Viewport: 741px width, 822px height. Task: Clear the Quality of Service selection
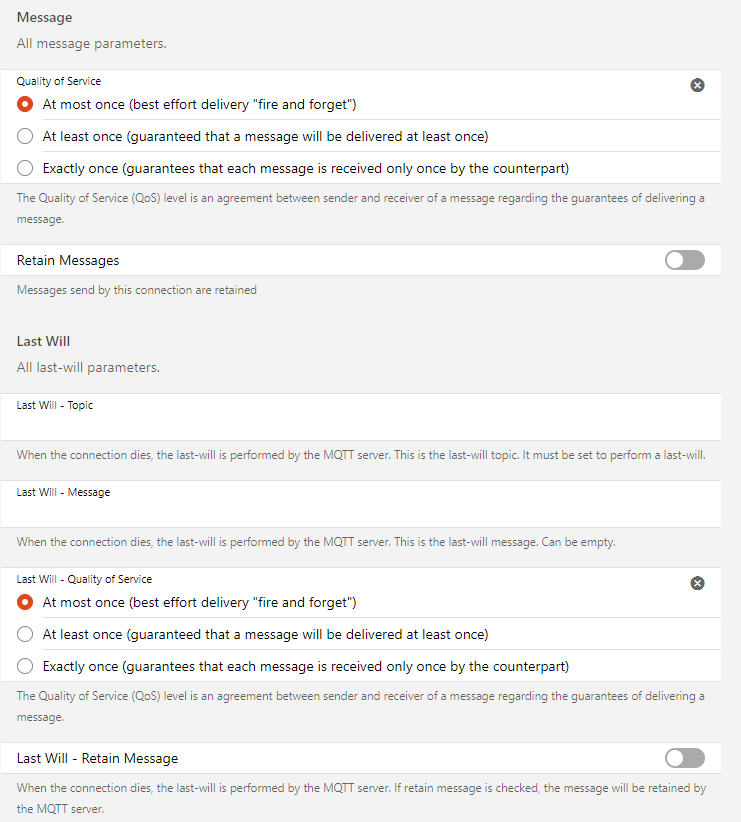[x=698, y=85]
